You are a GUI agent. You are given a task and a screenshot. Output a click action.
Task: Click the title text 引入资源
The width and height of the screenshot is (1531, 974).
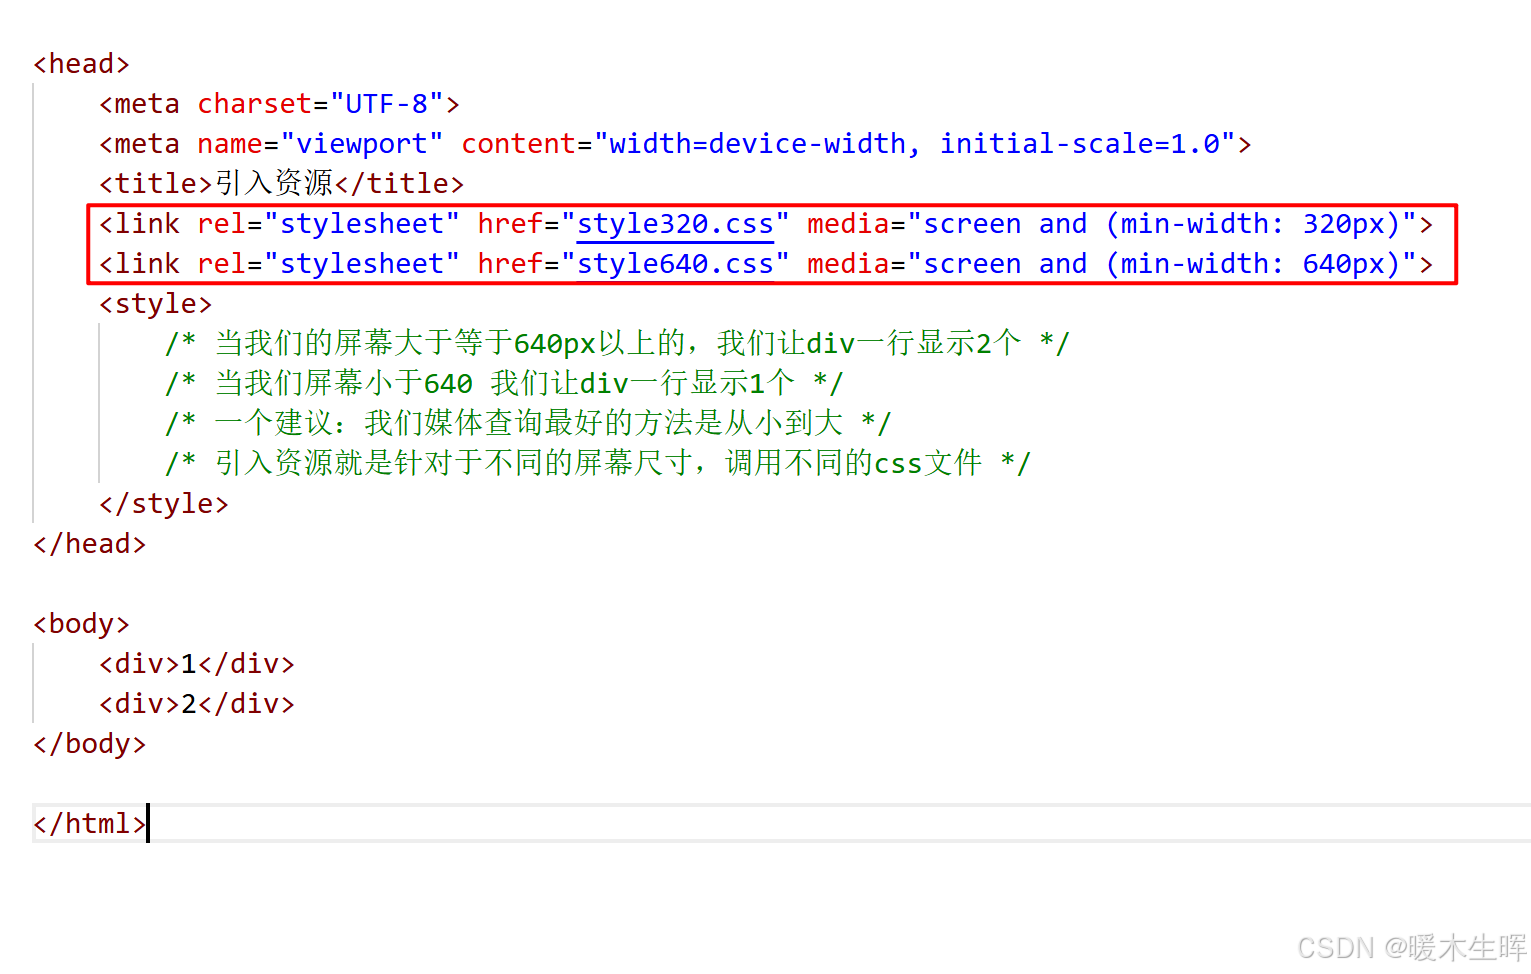[274, 184]
